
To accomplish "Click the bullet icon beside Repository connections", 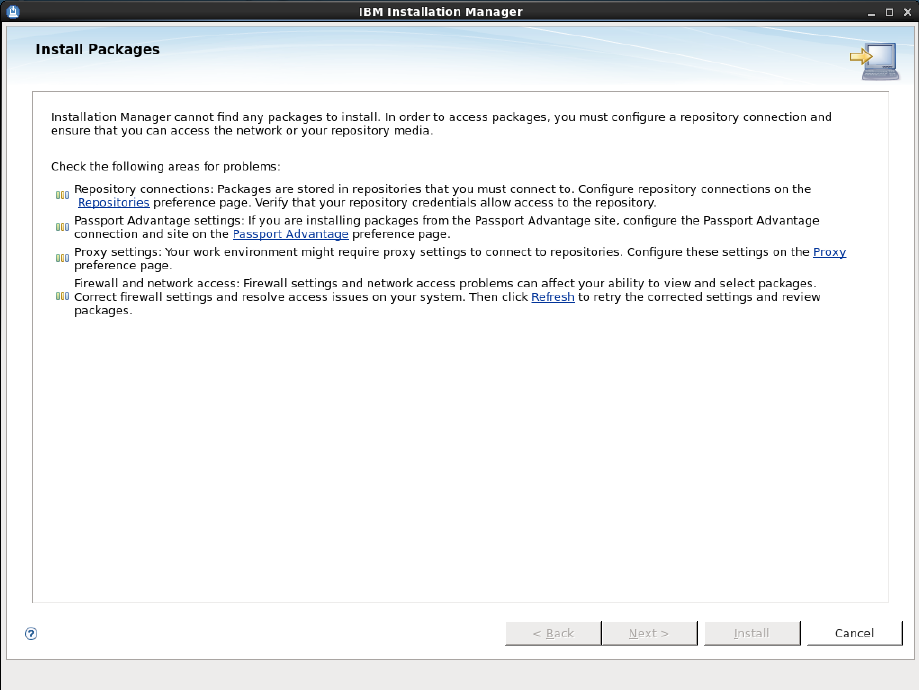I will [x=62, y=195].
